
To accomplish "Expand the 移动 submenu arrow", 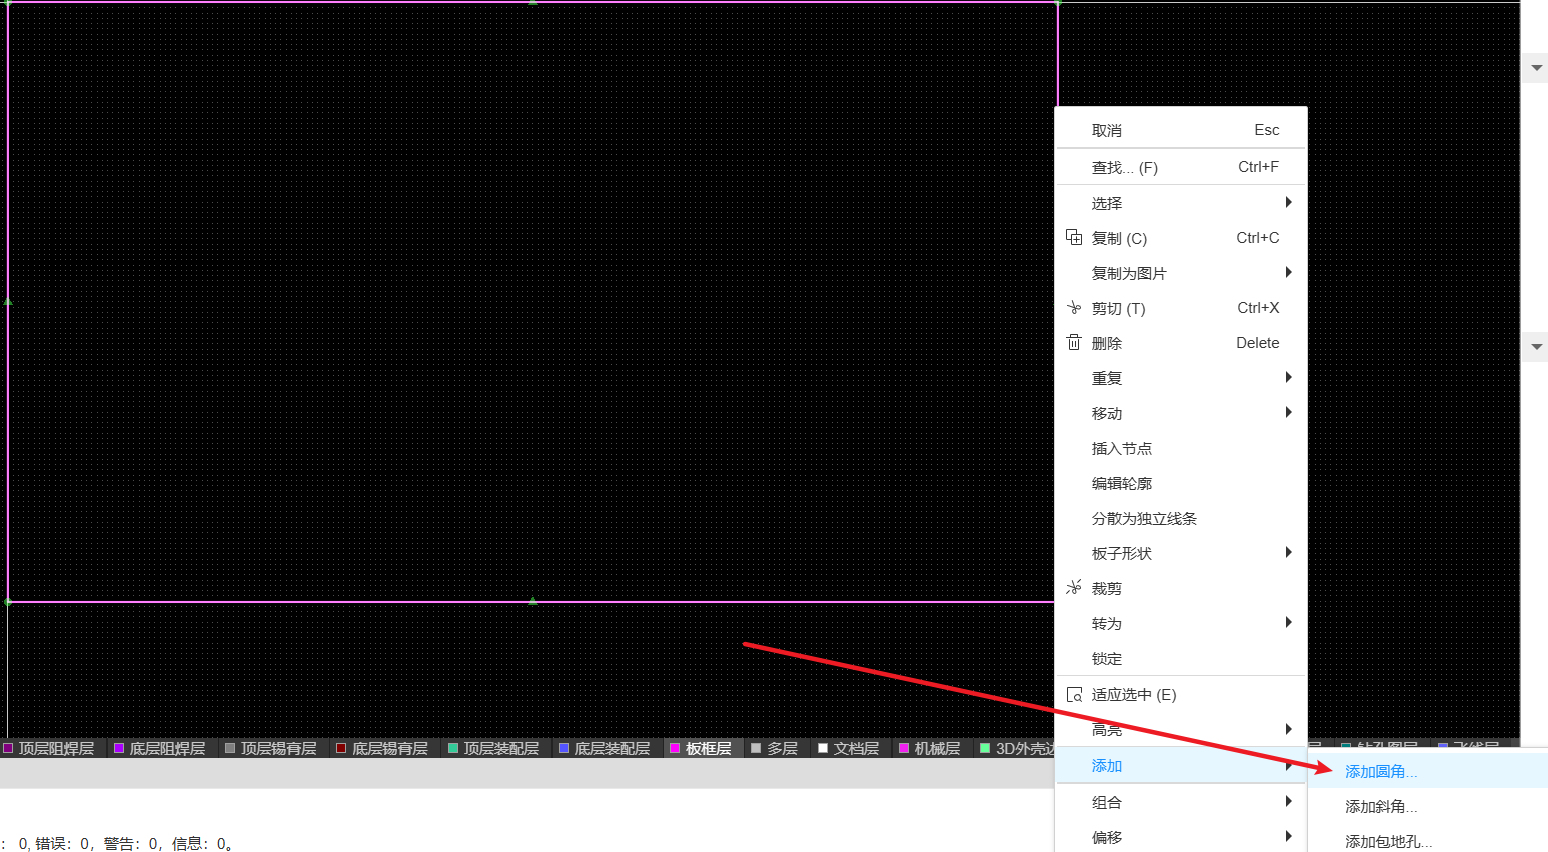I will [x=1289, y=412].
